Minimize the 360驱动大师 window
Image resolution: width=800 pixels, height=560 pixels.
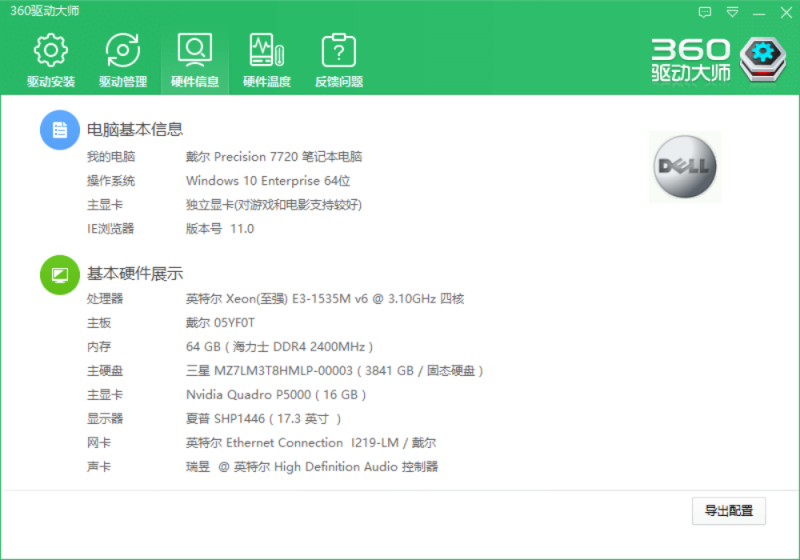click(x=759, y=13)
